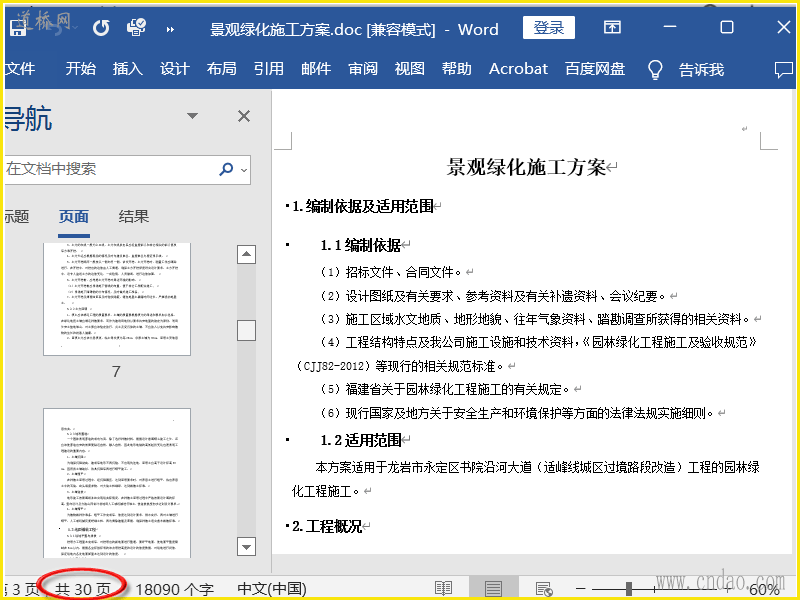Switch to Web Layout view icon
800x600 pixels.
point(544,588)
